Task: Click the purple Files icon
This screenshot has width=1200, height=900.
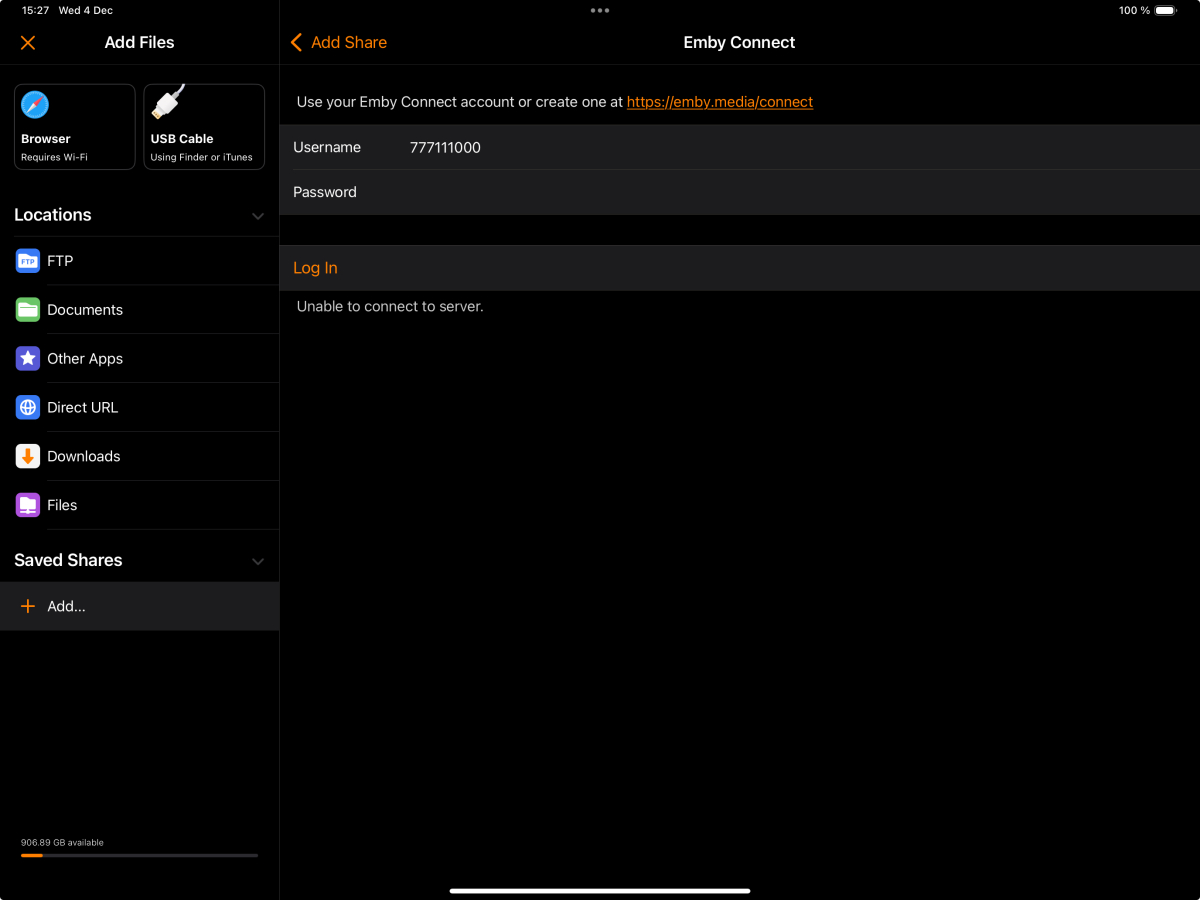Action: pyautogui.click(x=28, y=505)
